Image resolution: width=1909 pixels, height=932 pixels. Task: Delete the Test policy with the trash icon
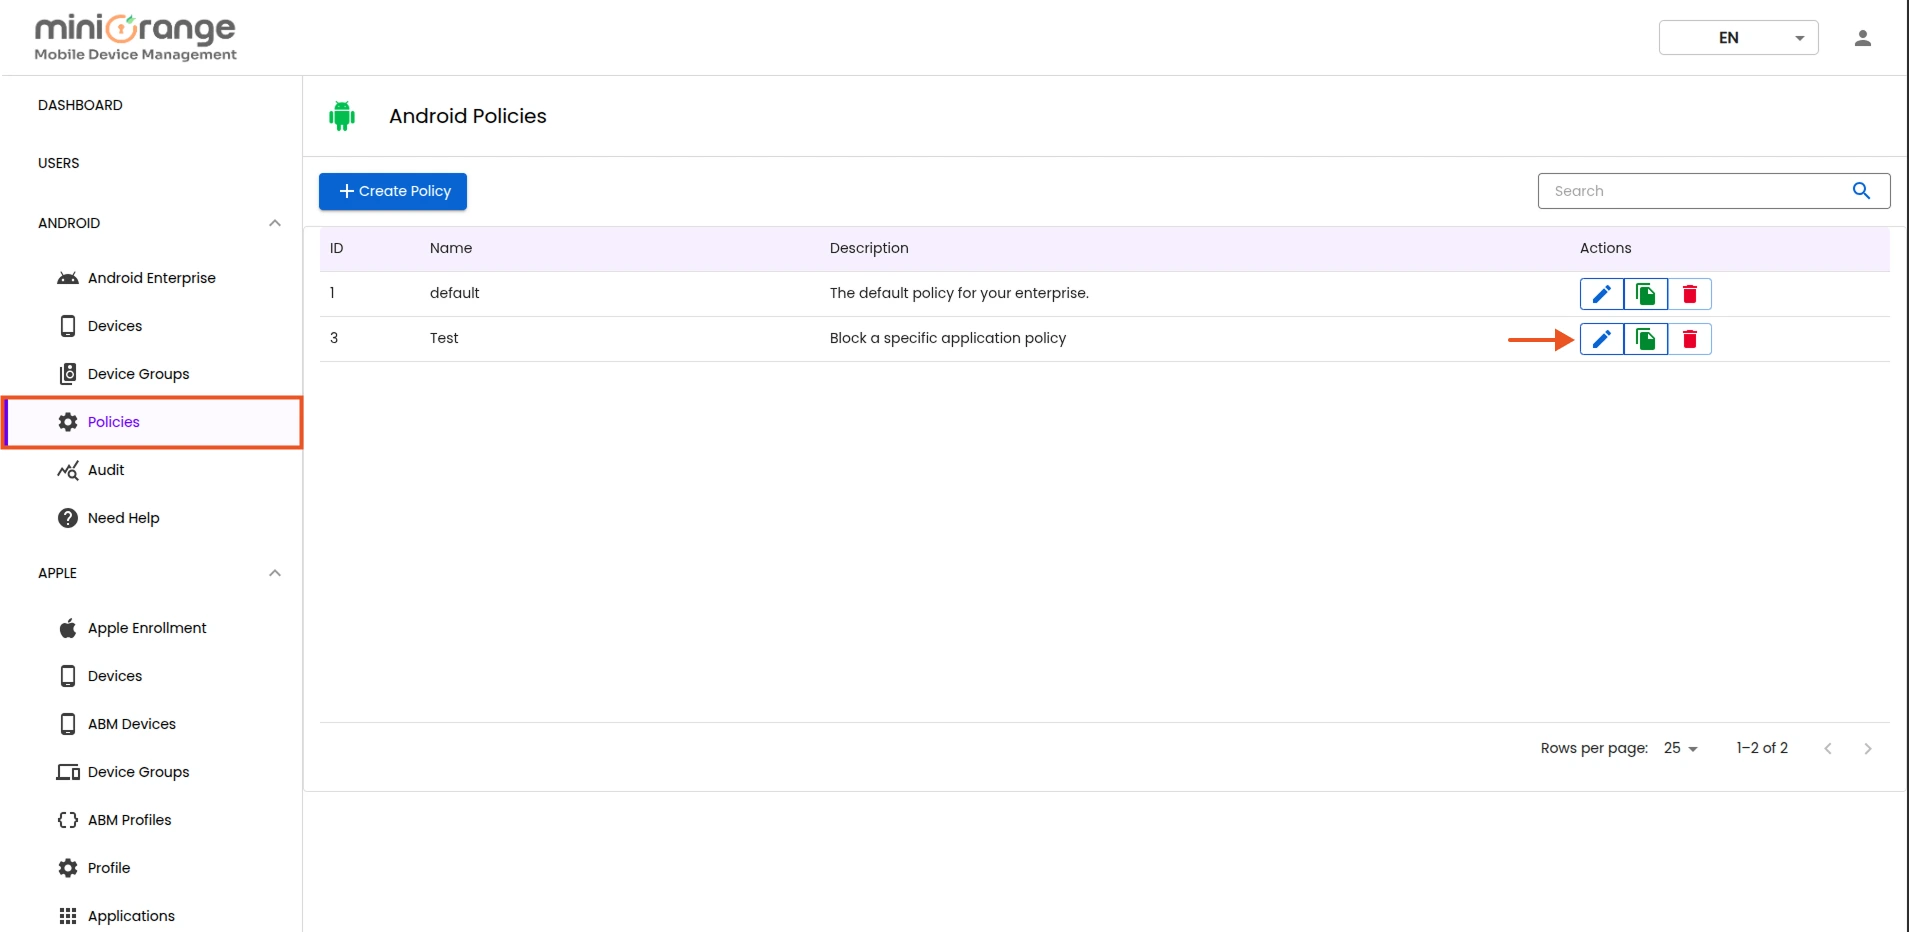[1690, 338]
